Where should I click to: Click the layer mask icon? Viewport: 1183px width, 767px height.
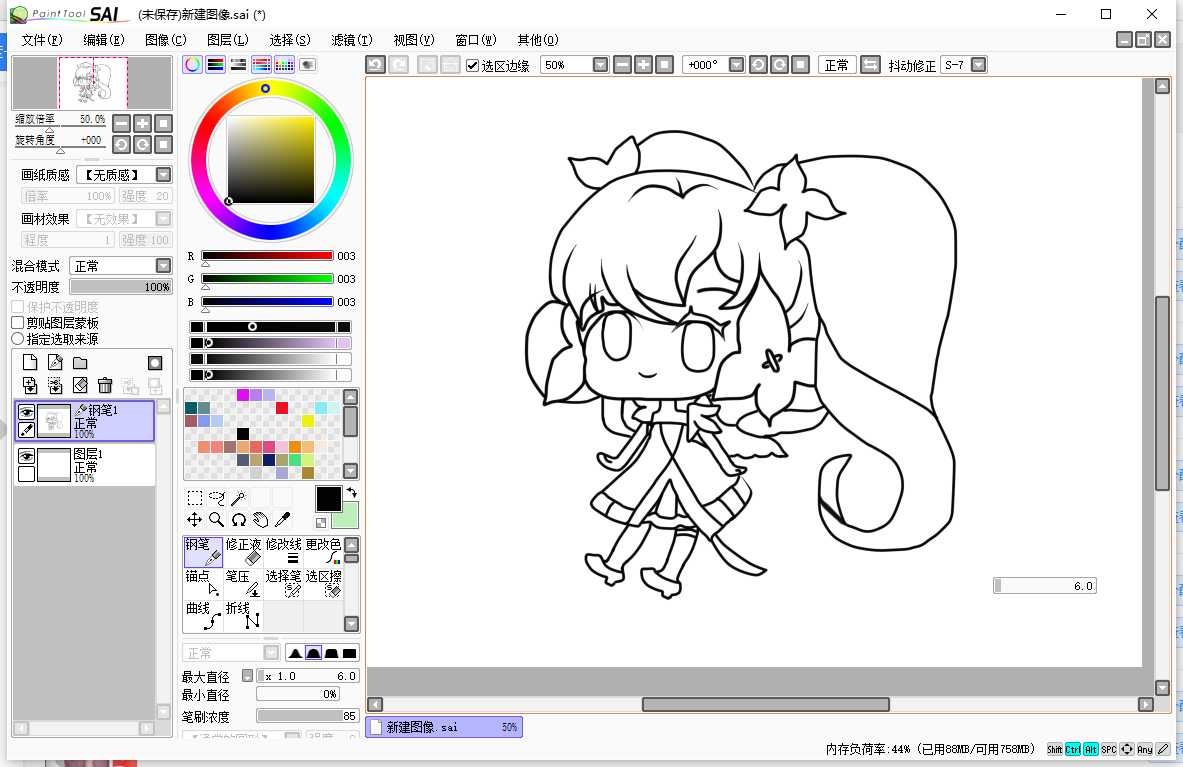tap(155, 363)
